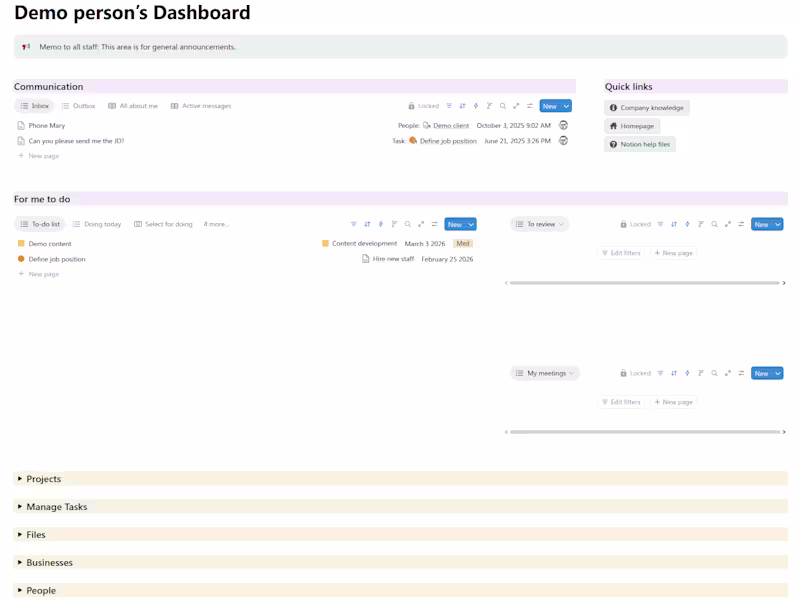
Task: Open the Hire new staff project link
Action: coord(388,259)
